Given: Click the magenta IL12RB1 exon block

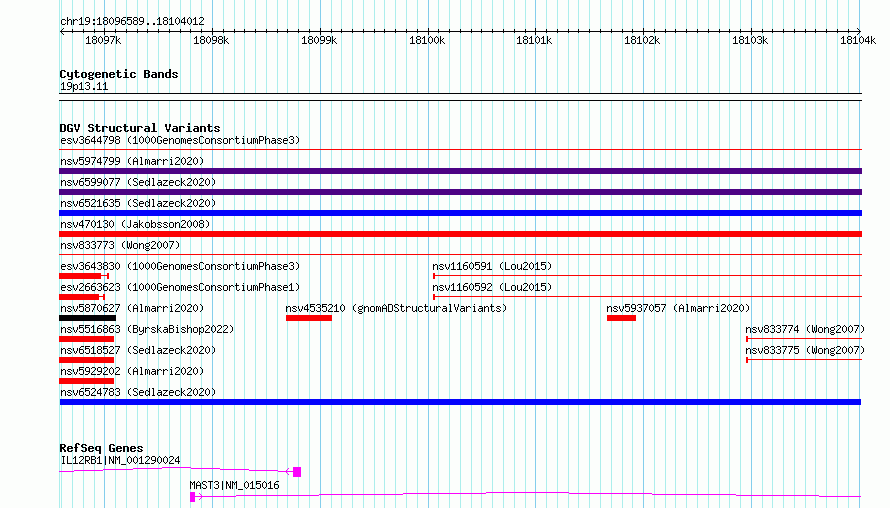Looking at the screenshot, I should pyautogui.click(x=297, y=472).
